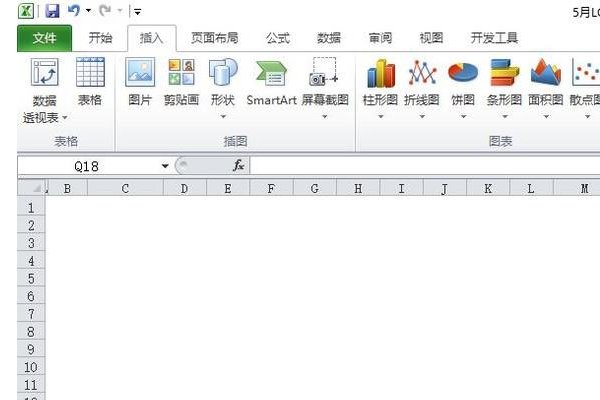This screenshot has width=600, height=400.
Task: Click the 屏幕截图 (Screenshot) icon
Action: tap(324, 72)
